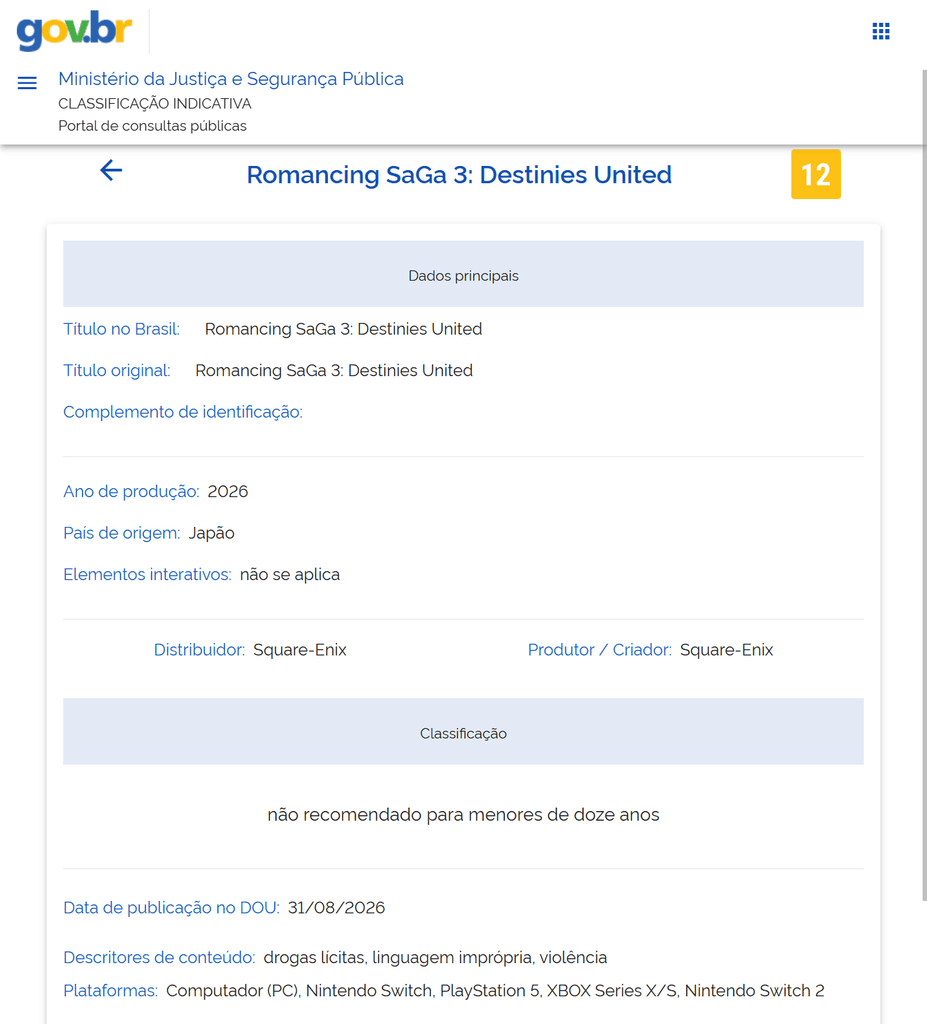Click the Ano de produção label
Image resolution: width=927 pixels, height=1024 pixels.
(131, 492)
